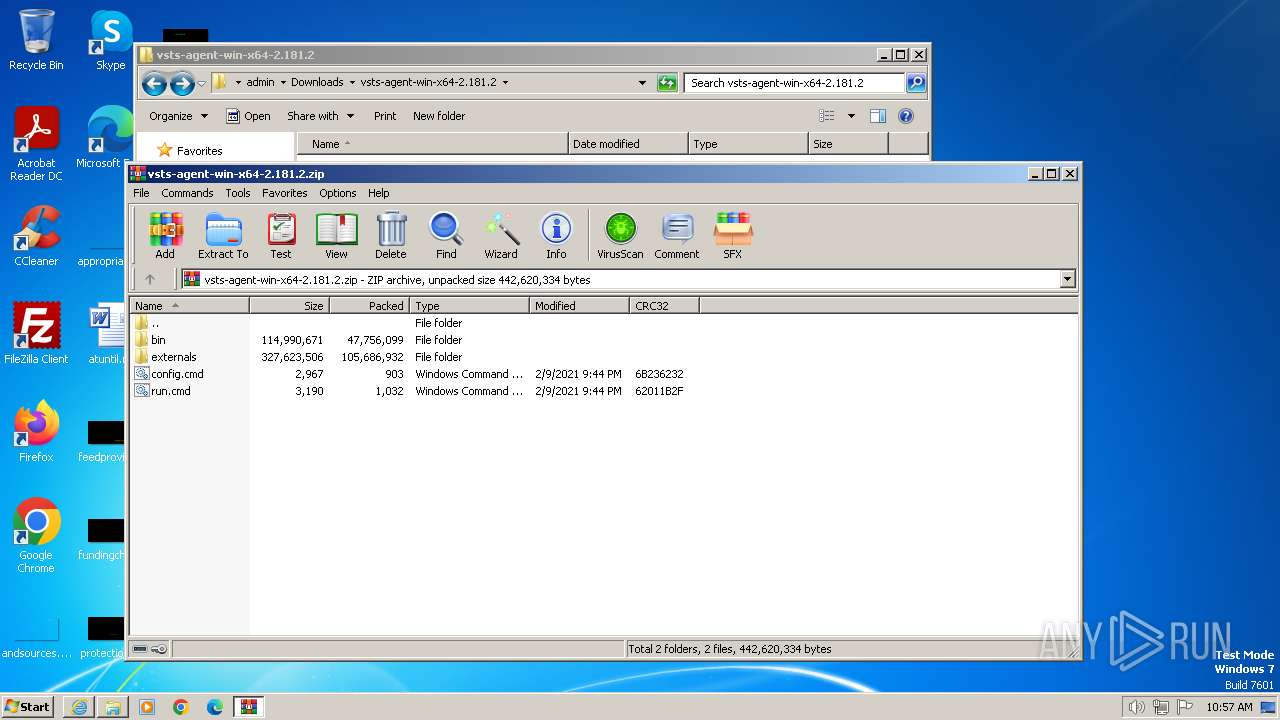This screenshot has height=720, width=1280.
Task: Expand admin breadcrumb arrow in Explorer
Action: tap(283, 83)
